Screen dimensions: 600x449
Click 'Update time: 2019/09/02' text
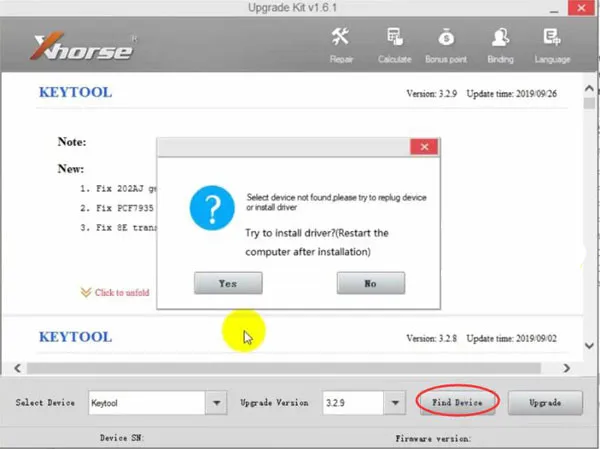click(x=512, y=338)
